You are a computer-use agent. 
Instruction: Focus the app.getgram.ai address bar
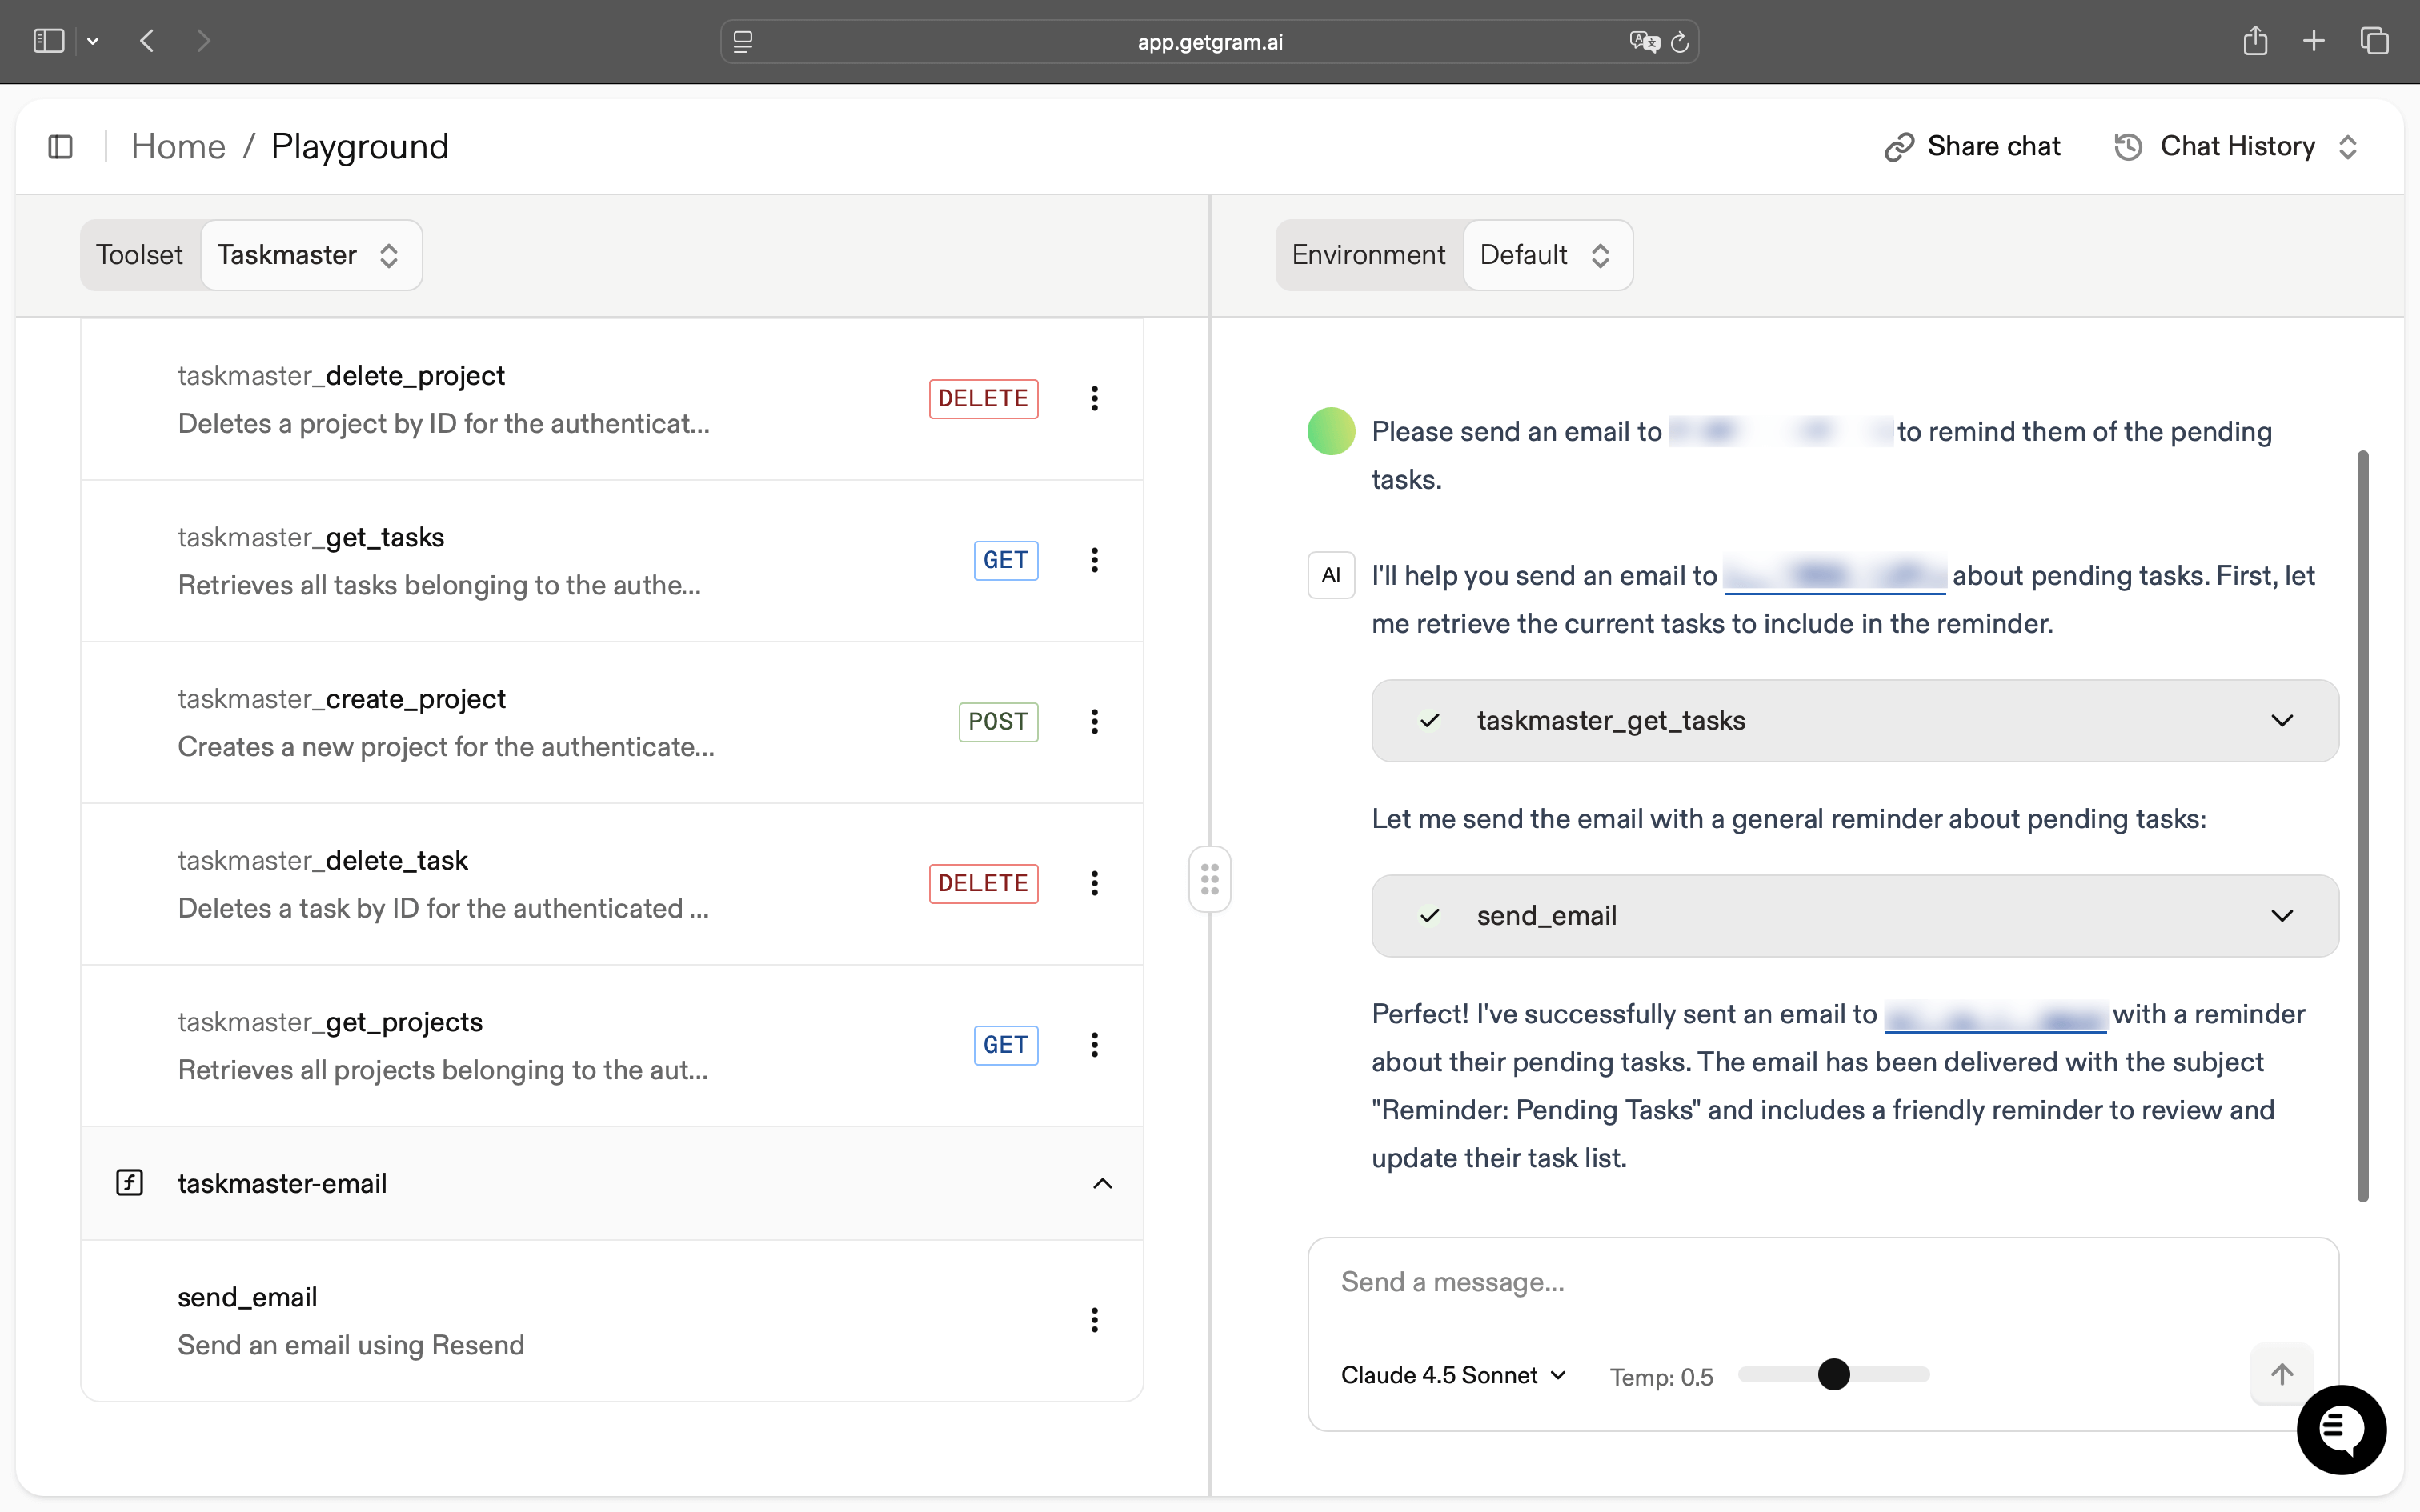1210,41
